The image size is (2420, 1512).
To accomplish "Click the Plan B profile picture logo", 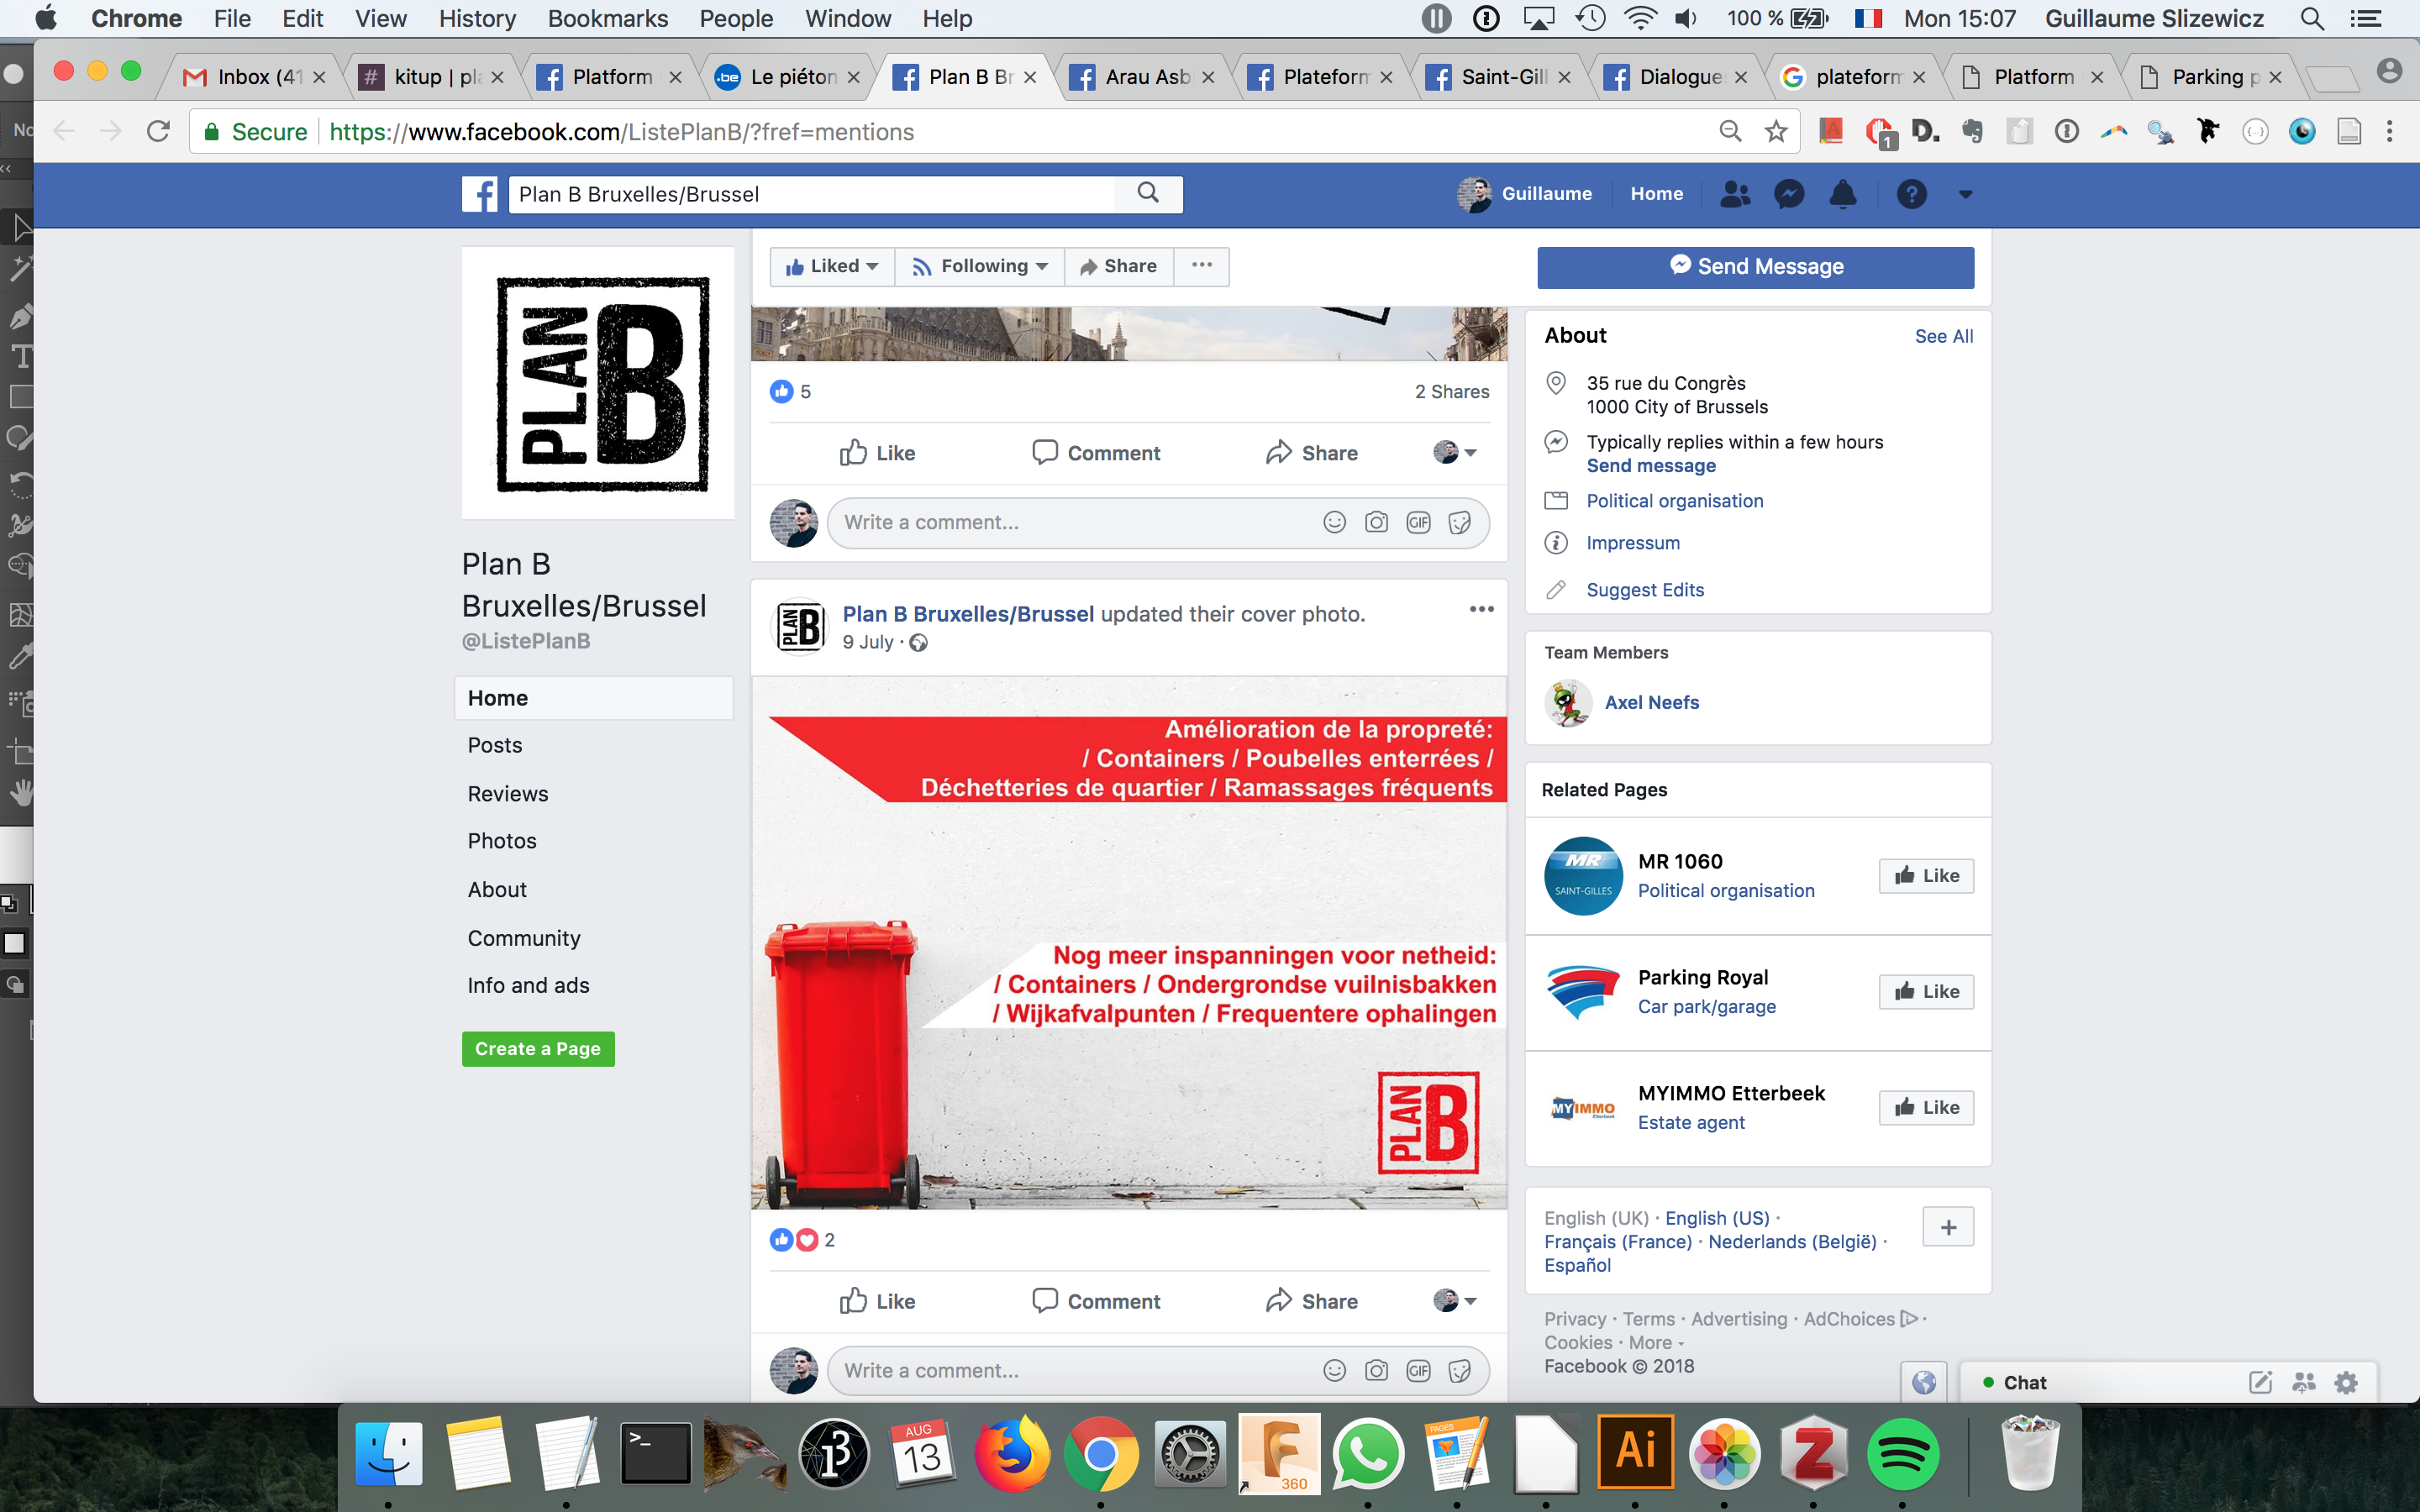I will 598,383.
